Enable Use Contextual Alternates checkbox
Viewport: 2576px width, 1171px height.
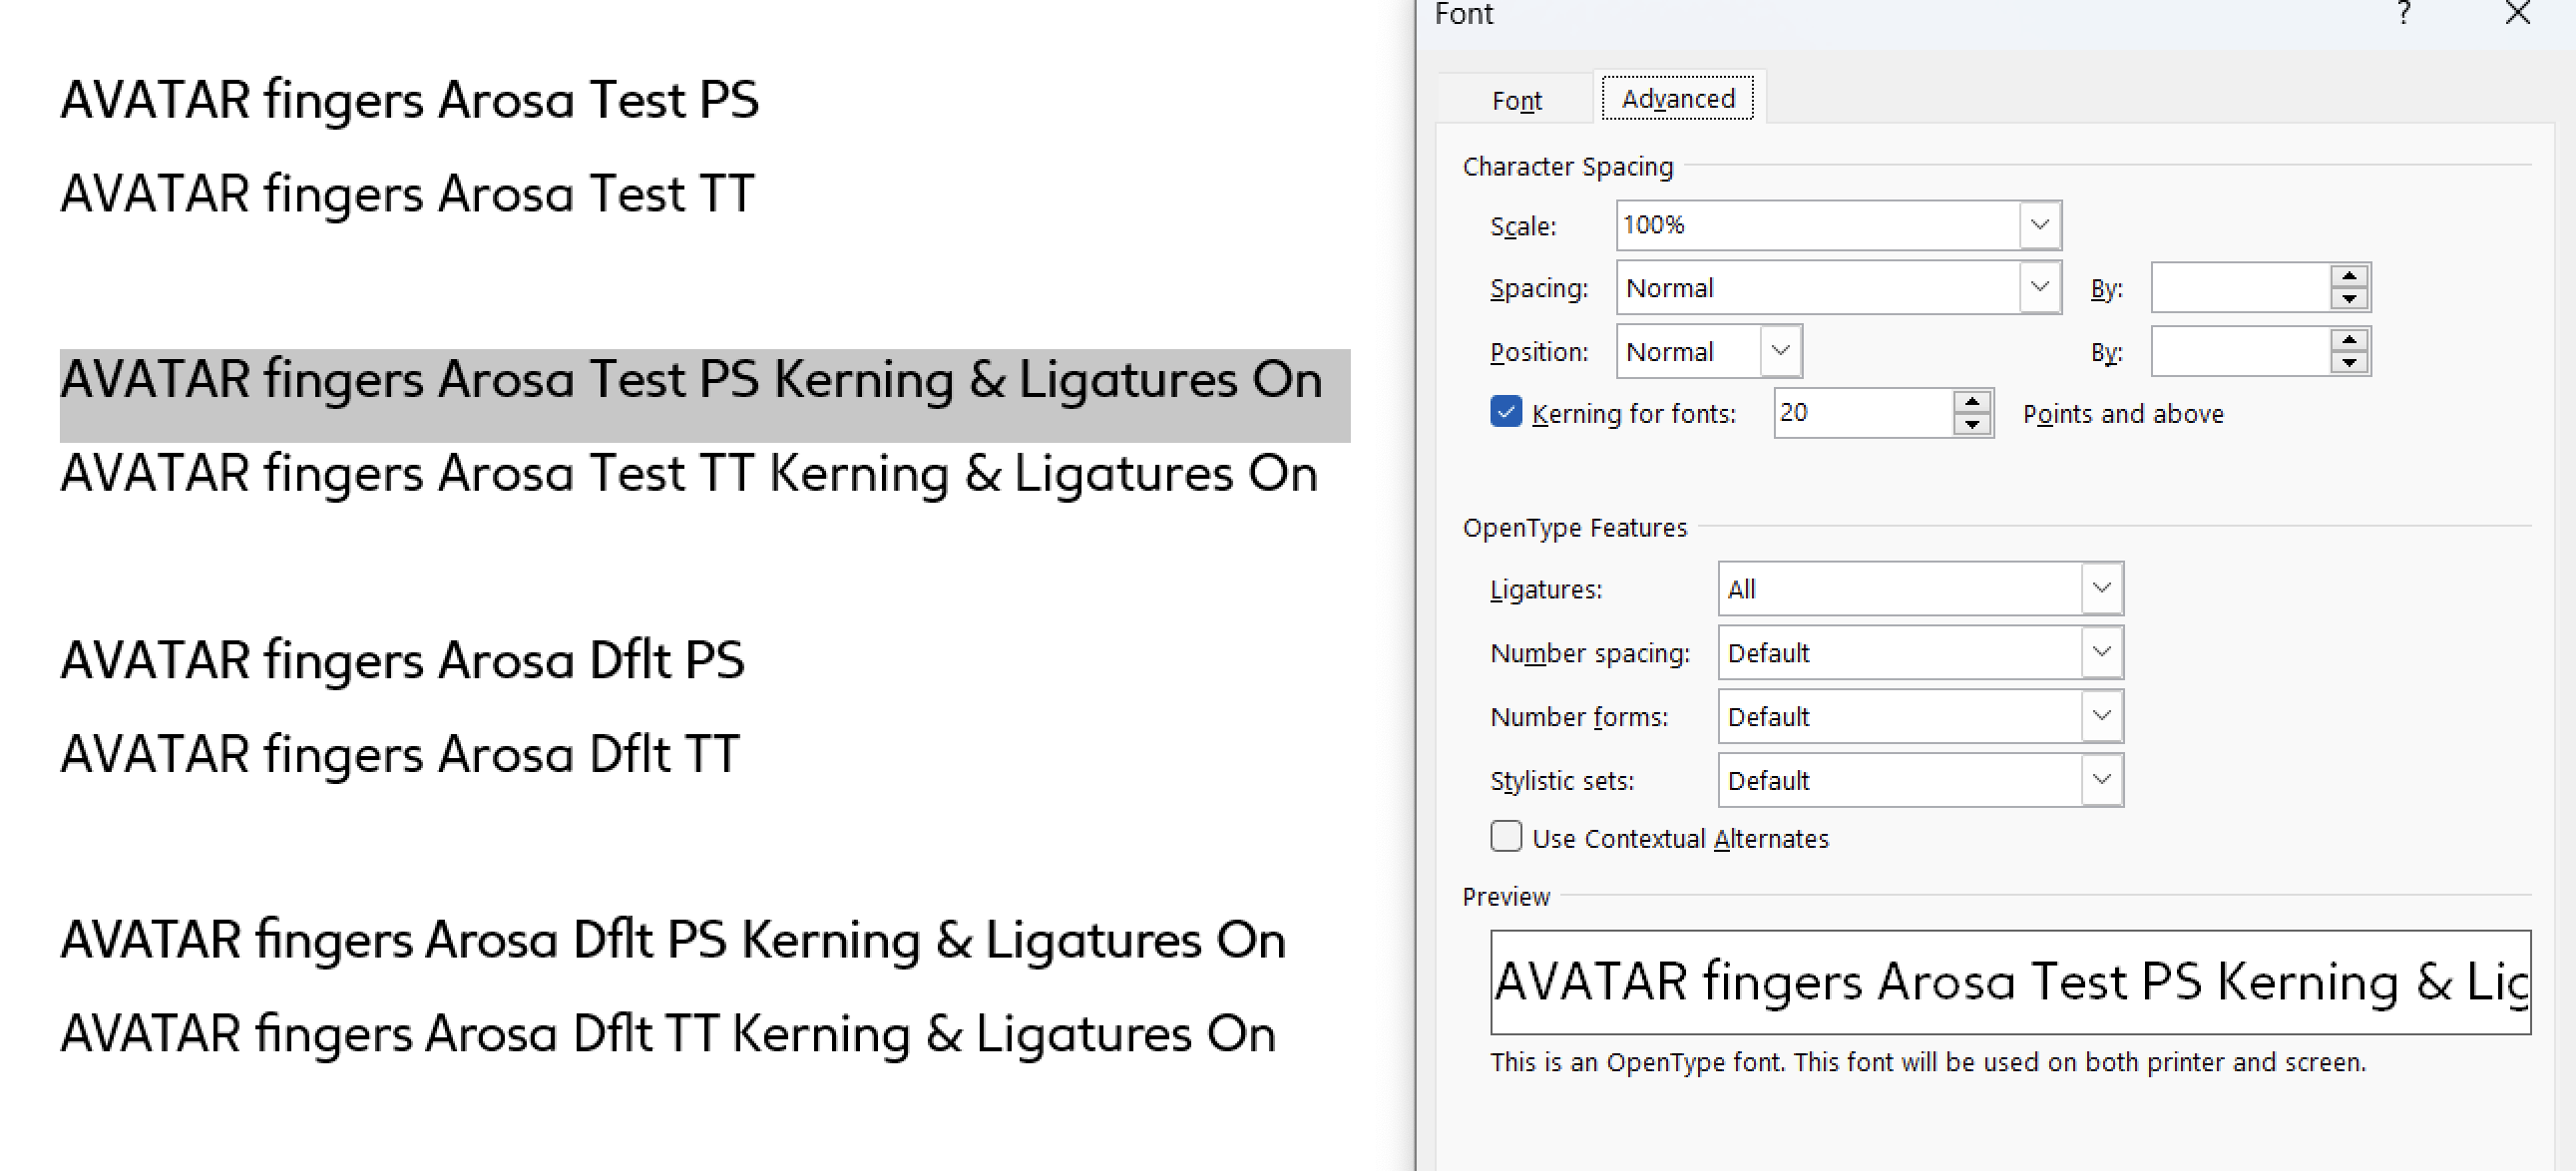tap(1505, 836)
